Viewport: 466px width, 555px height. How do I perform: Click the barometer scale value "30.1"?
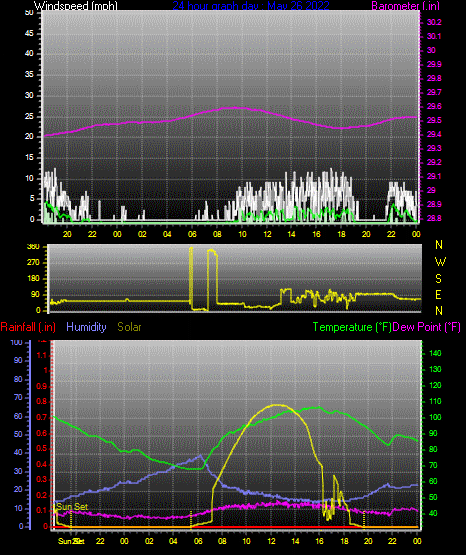tap(434, 36)
